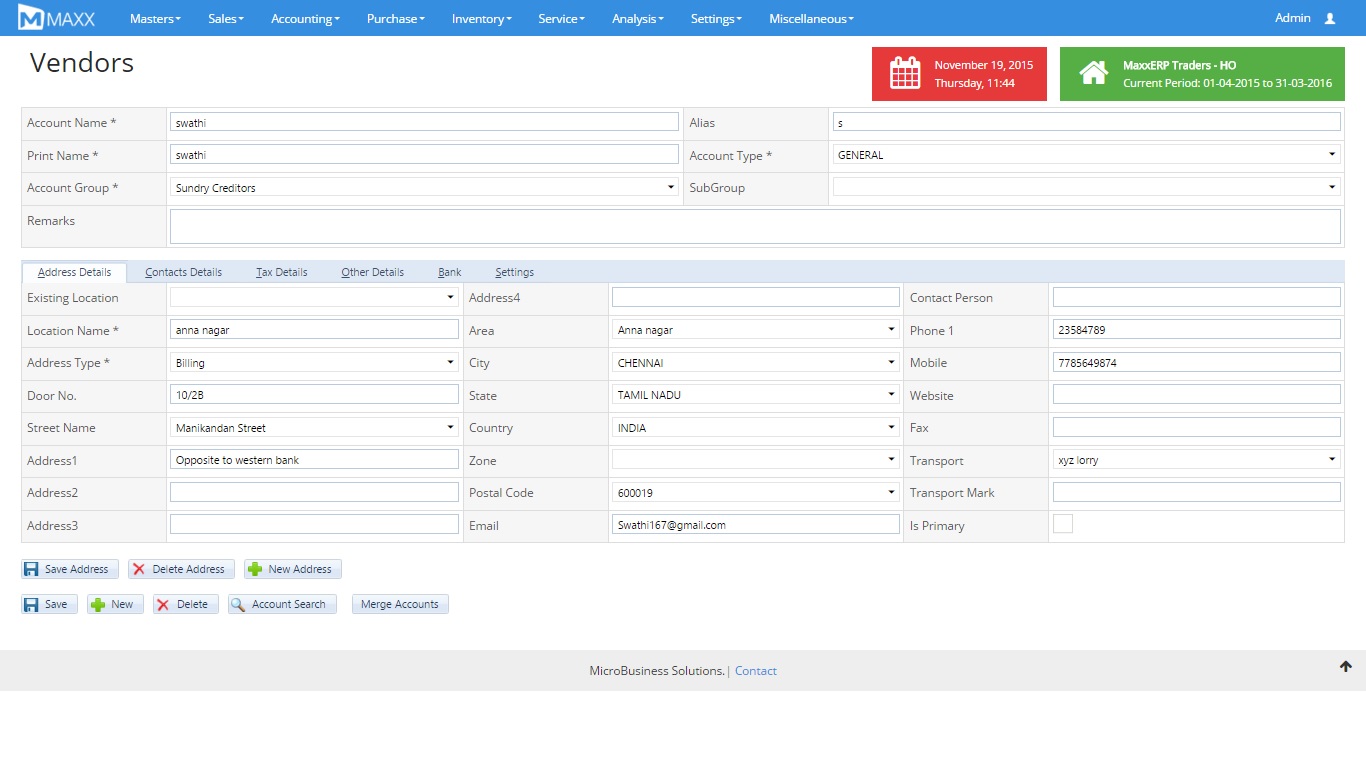1366x768 pixels.
Task: Click the Admin user profile icon
Action: [1329, 18]
